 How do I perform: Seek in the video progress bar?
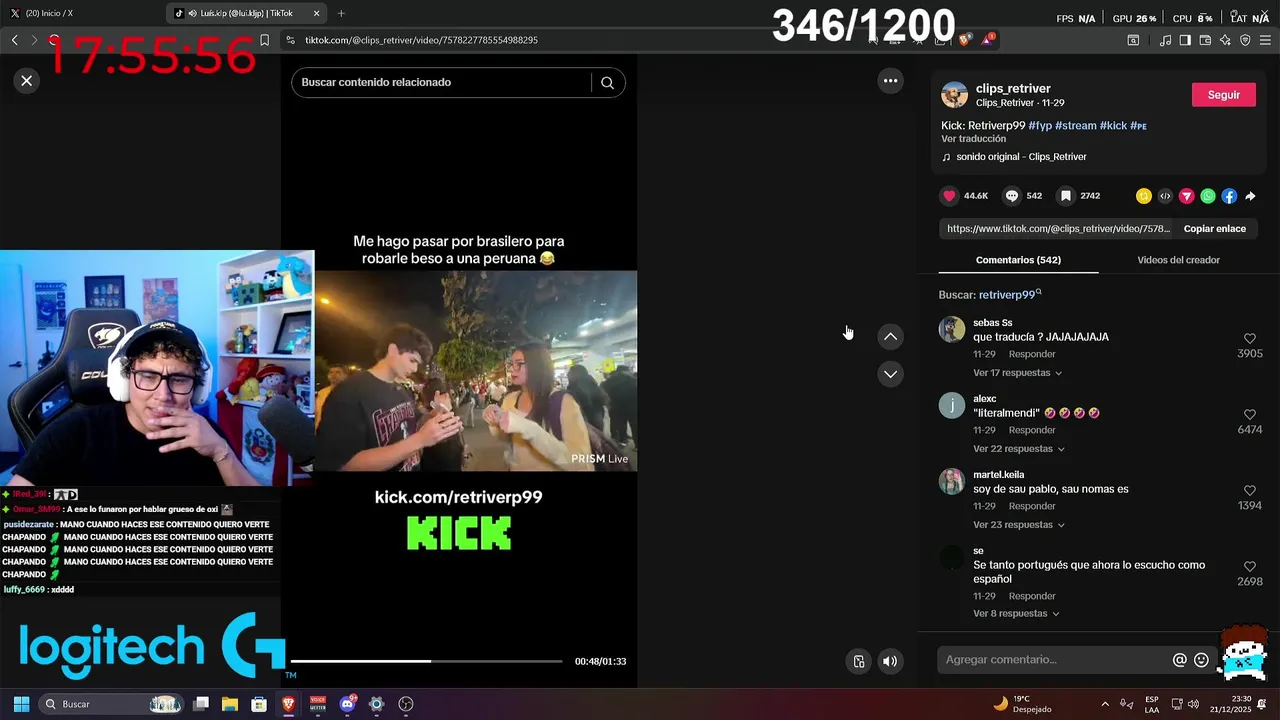427,661
